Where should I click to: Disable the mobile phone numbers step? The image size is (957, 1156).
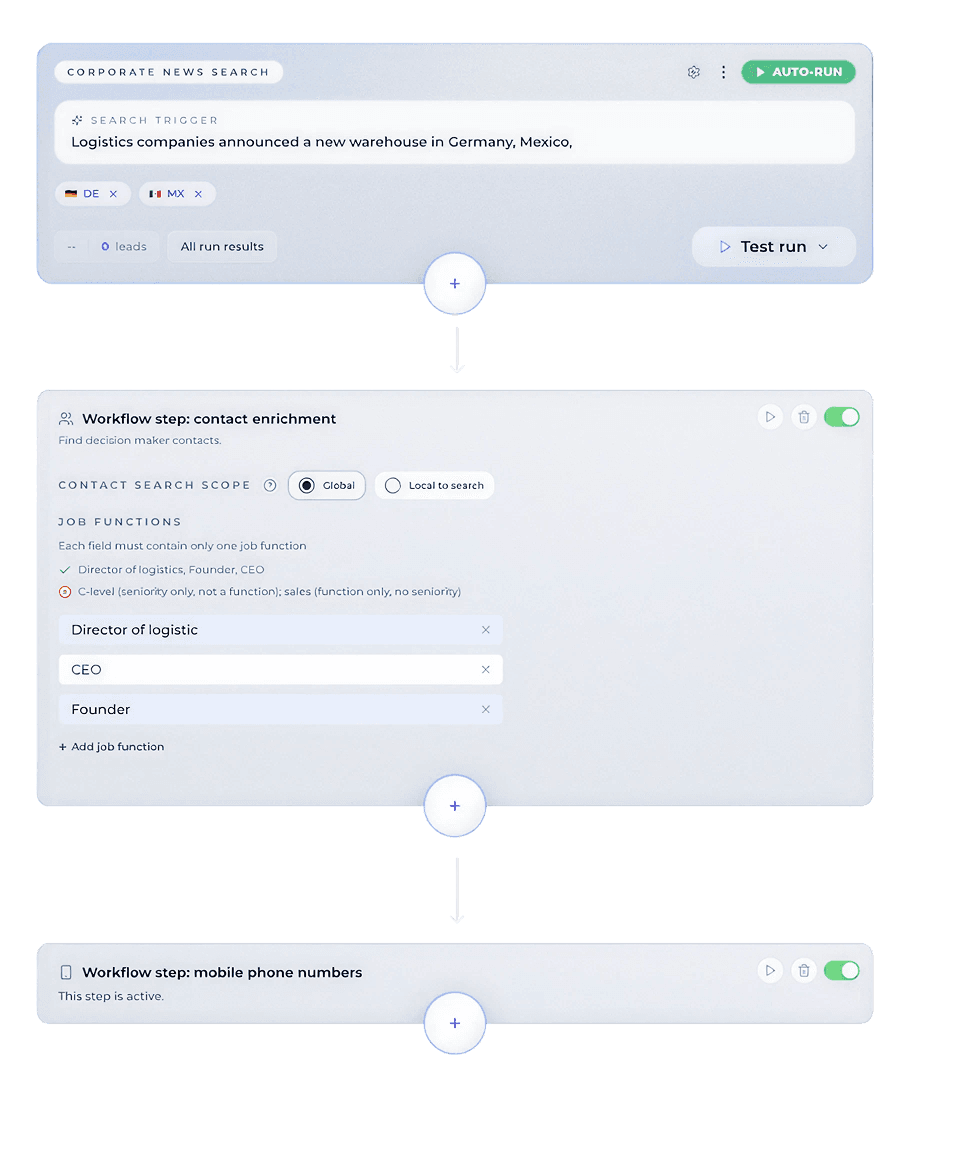coord(841,970)
